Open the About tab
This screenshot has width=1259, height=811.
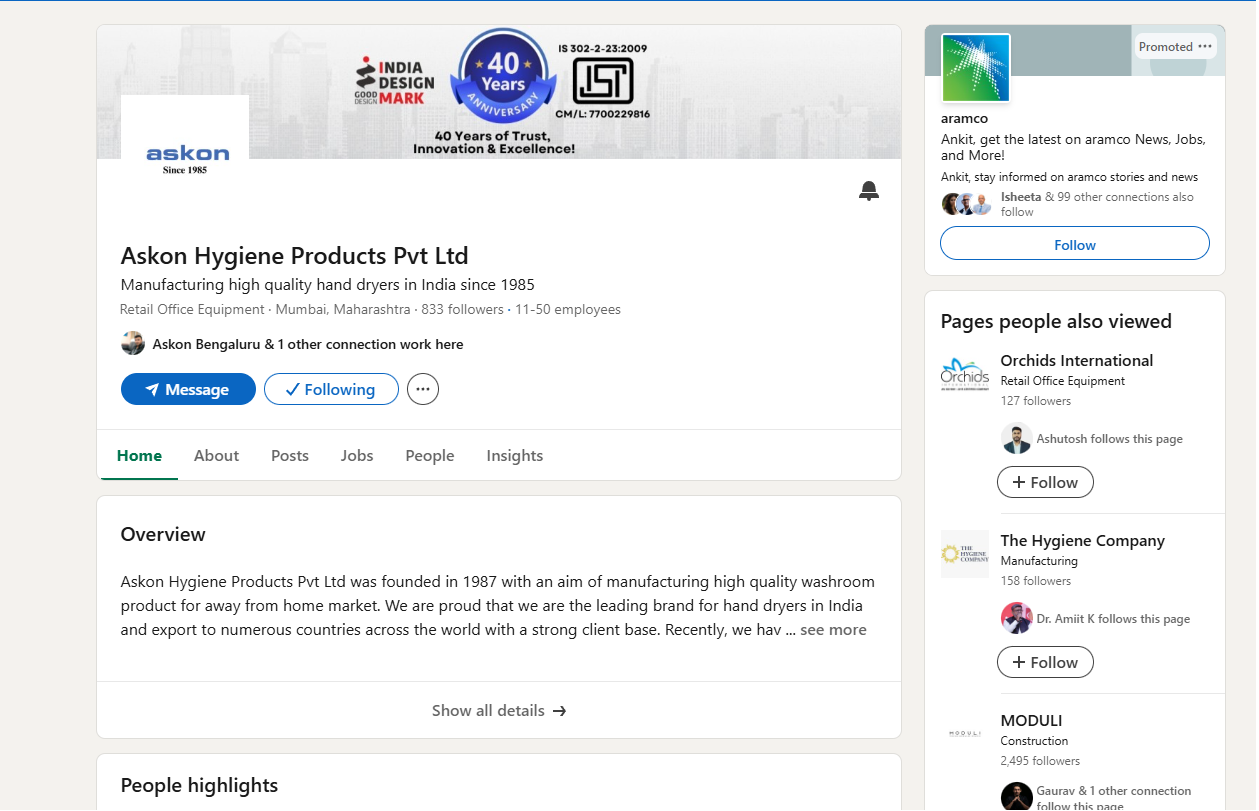[216, 456]
